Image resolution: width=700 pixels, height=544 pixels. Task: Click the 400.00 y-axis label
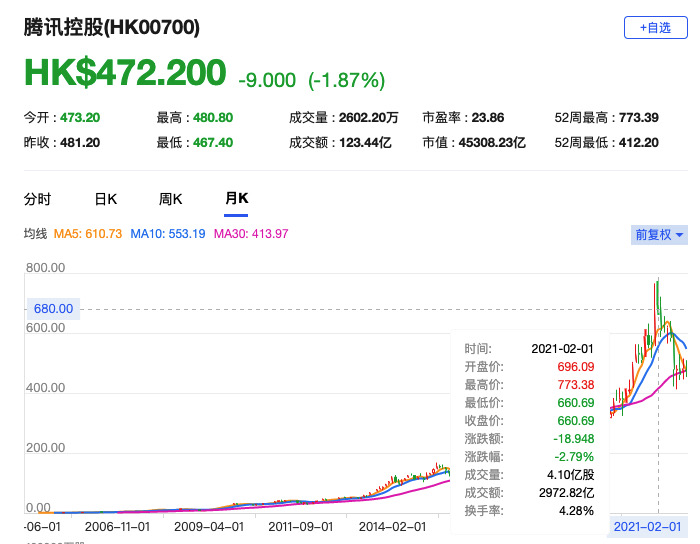tap(46, 388)
